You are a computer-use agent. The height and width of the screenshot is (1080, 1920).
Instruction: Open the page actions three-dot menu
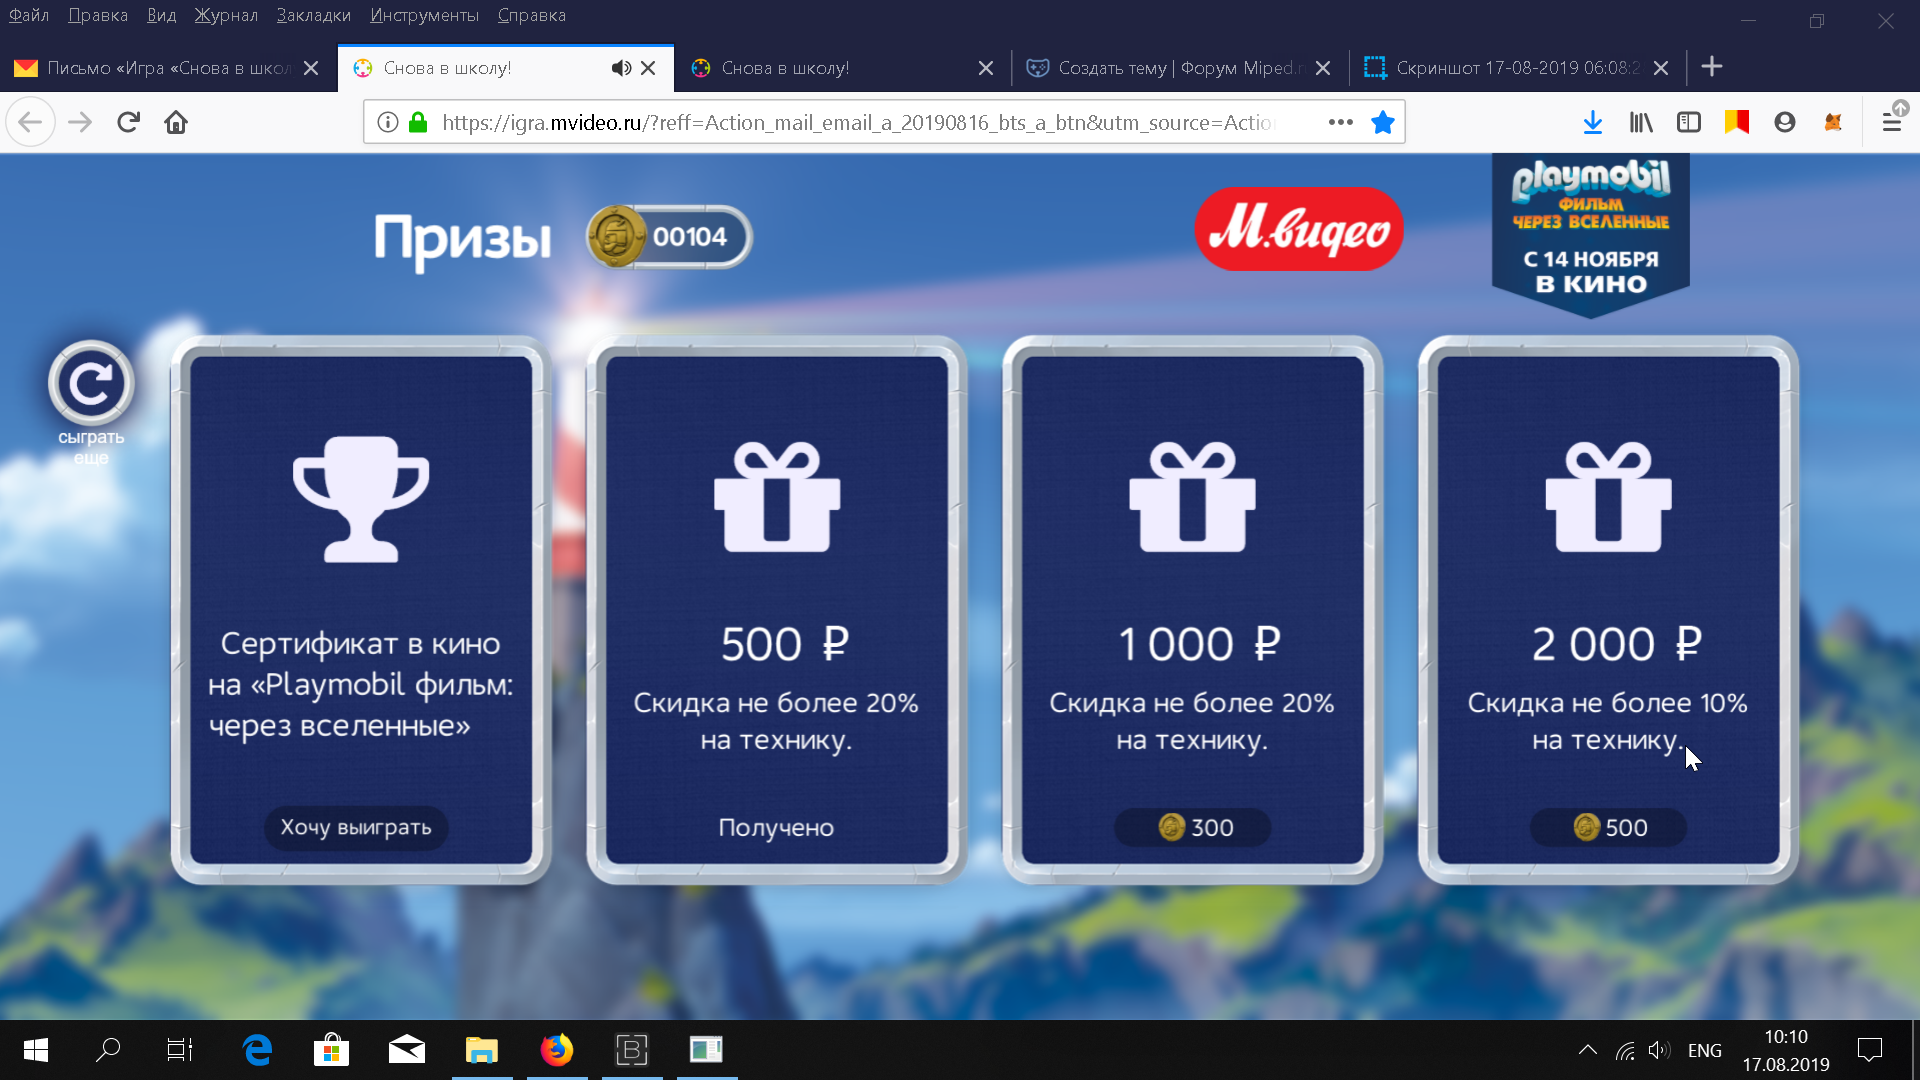coord(1340,122)
